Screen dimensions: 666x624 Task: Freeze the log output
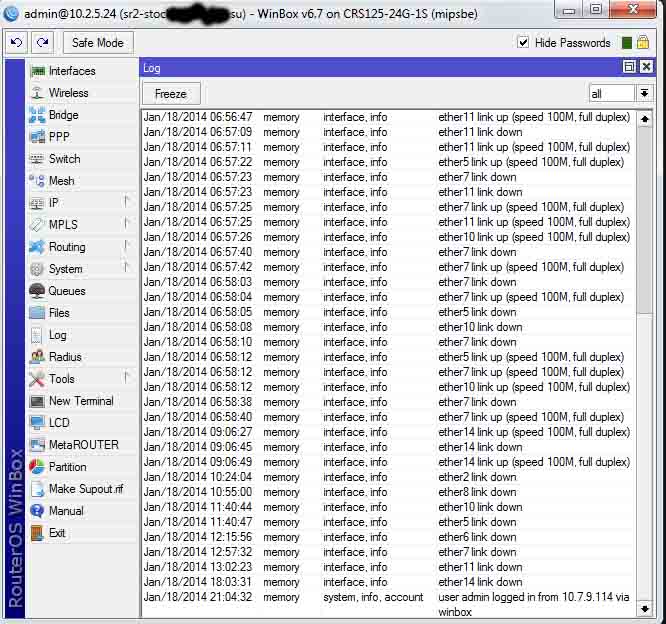[x=171, y=93]
